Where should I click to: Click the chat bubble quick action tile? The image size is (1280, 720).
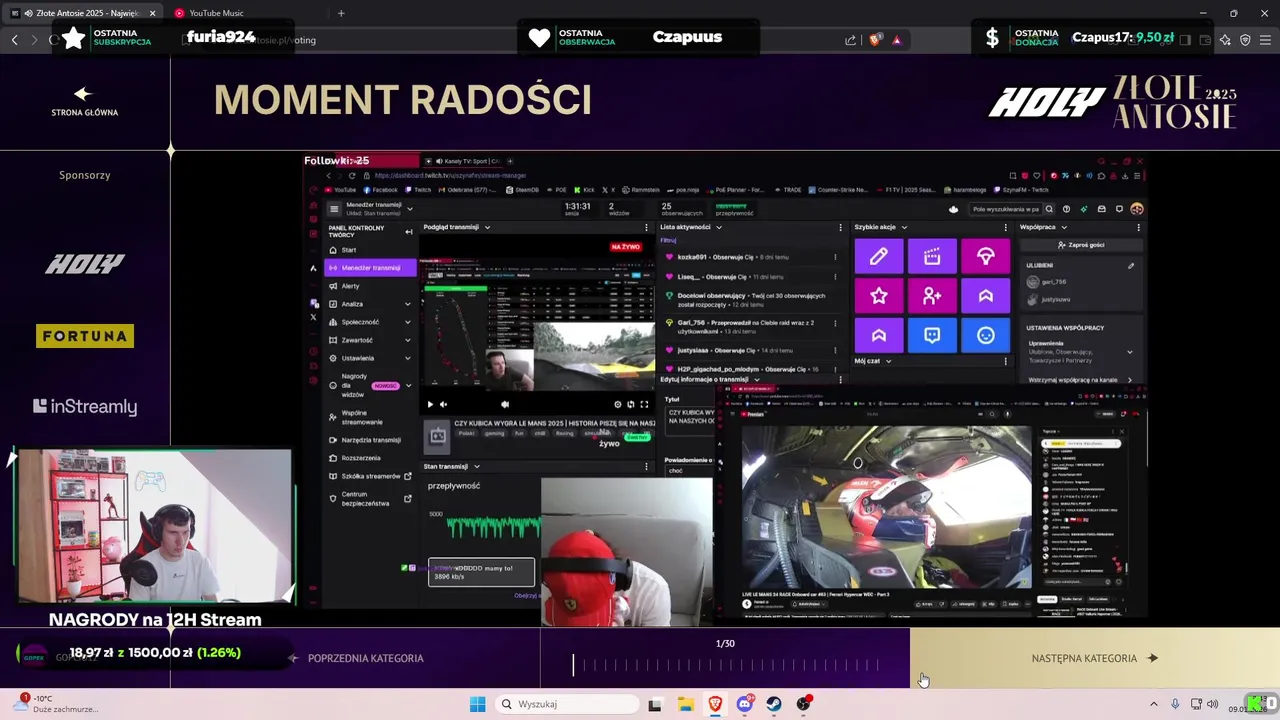tap(932, 336)
